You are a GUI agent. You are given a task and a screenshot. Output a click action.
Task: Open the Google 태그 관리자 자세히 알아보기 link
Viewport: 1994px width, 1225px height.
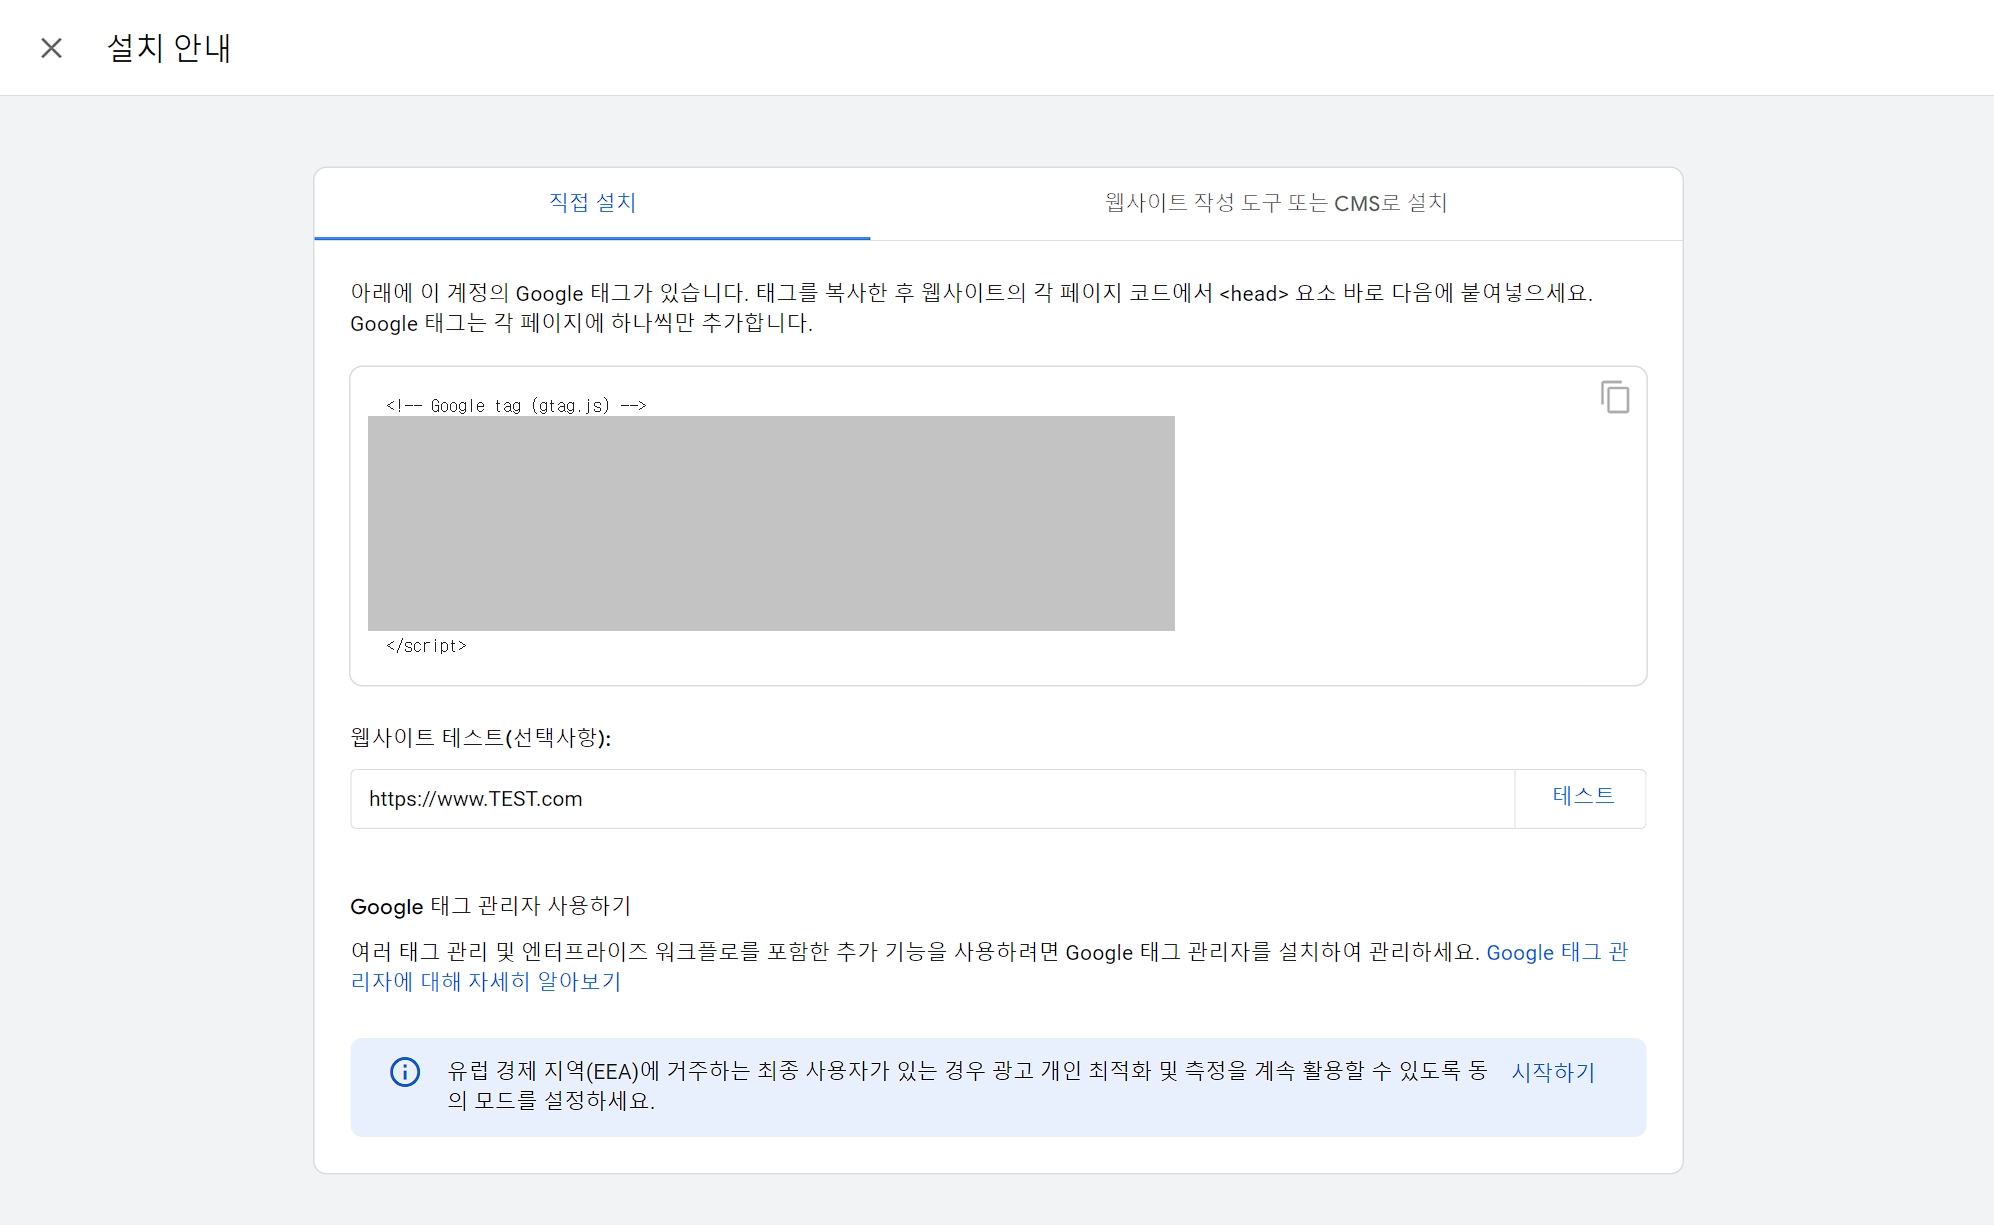988,967
